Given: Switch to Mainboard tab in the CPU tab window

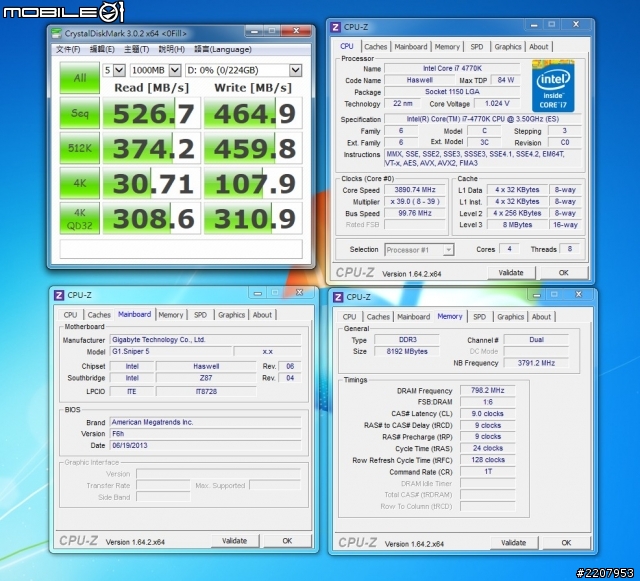Looking at the screenshot, I should 411,47.
